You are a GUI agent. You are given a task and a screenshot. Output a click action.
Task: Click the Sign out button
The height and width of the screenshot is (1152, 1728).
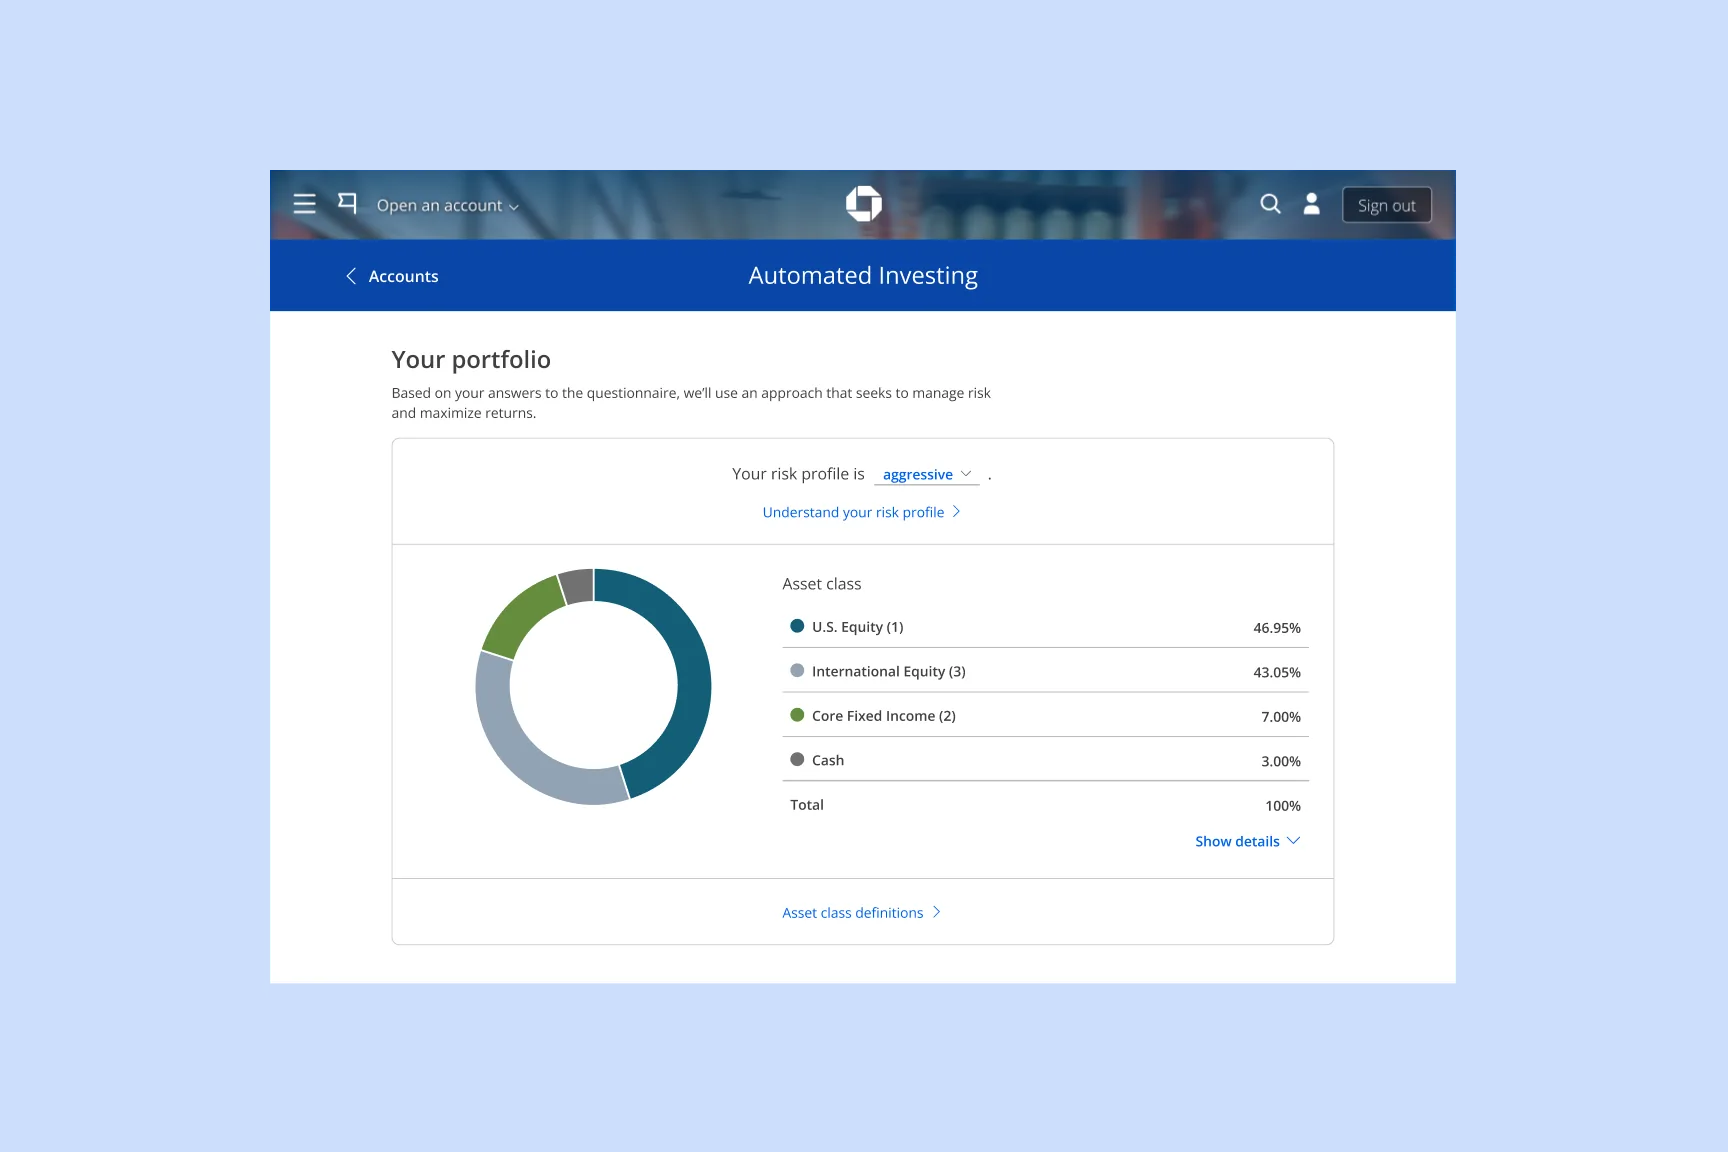click(x=1386, y=205)
